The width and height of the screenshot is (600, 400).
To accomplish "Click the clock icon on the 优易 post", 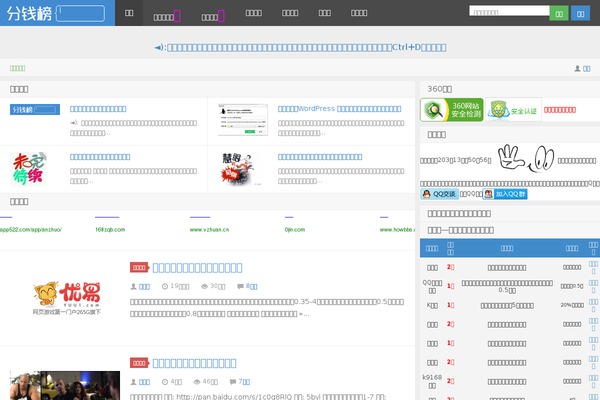I will pyautogui.click(x=165, y=286).
